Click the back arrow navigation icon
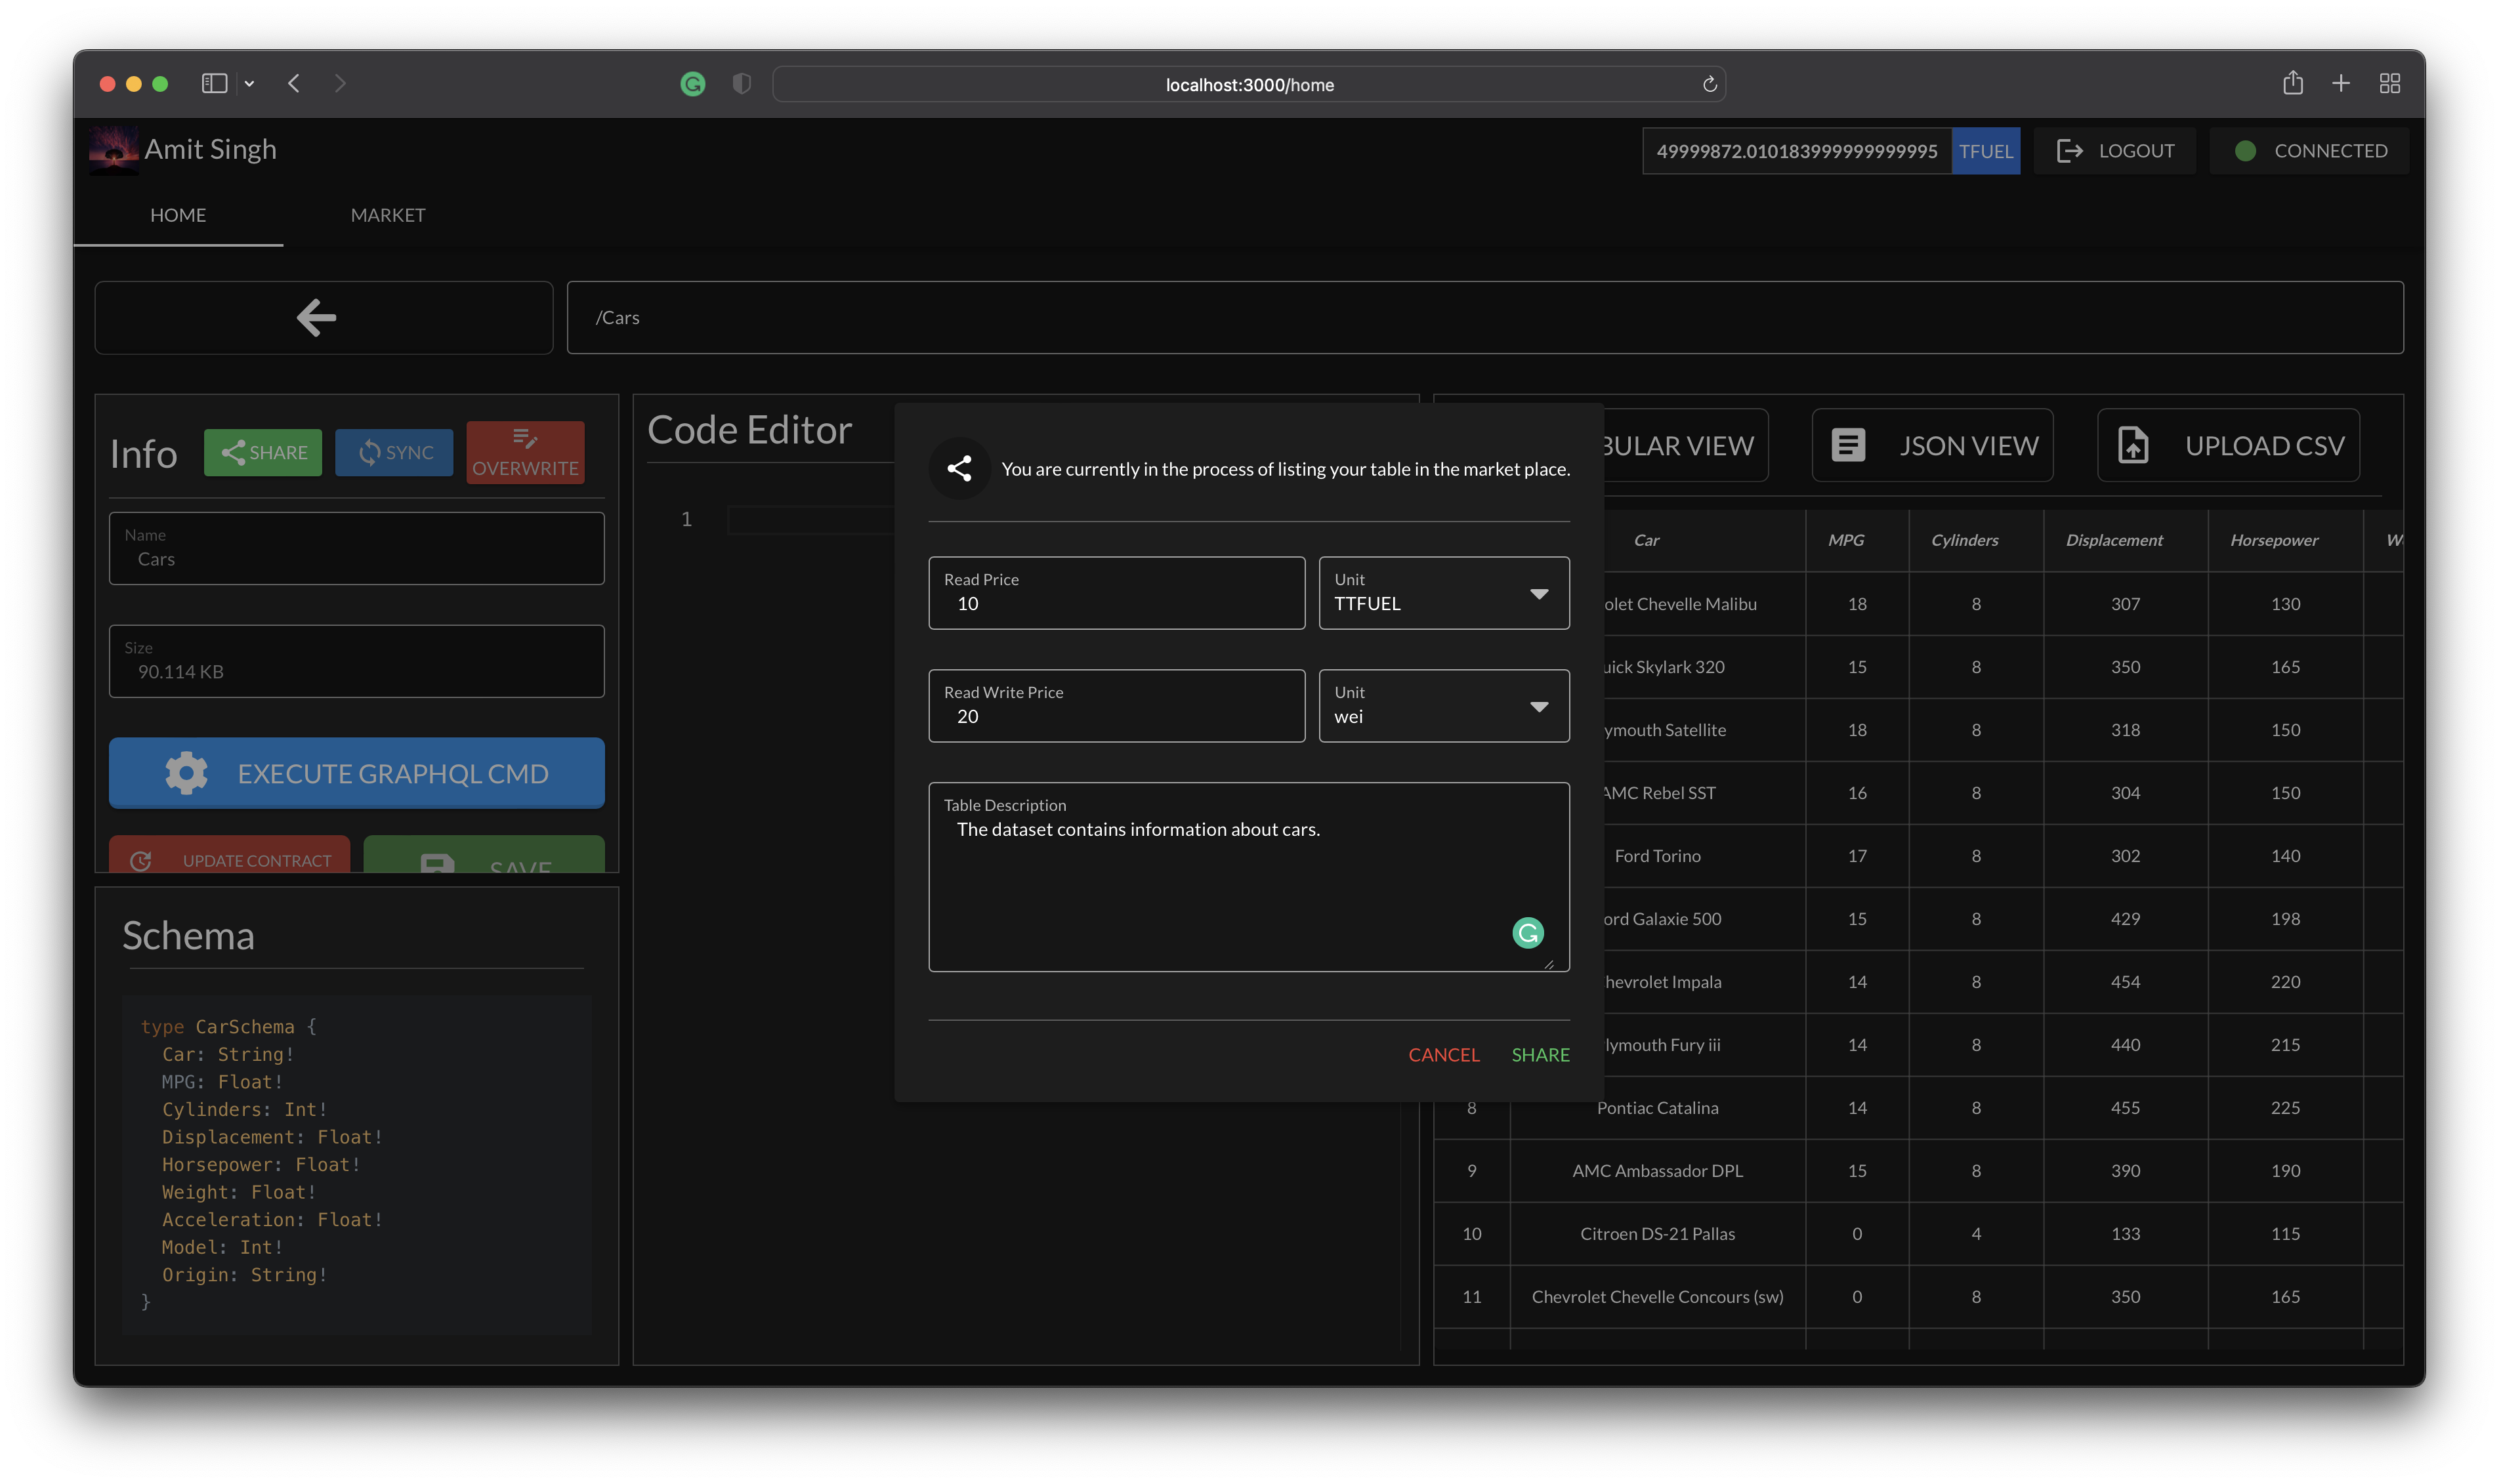The height and width of the screenshot is (1484, 2499). pyautogui.click(x=316, y=318)
